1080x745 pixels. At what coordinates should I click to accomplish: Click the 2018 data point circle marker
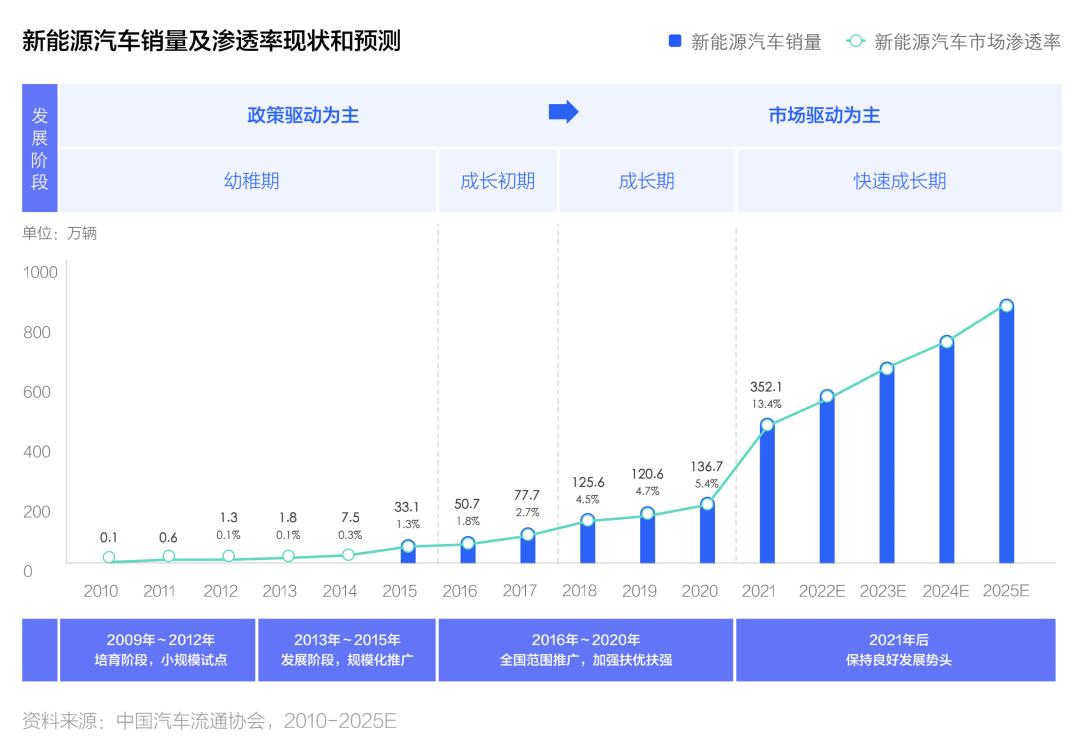pos(587,520)
